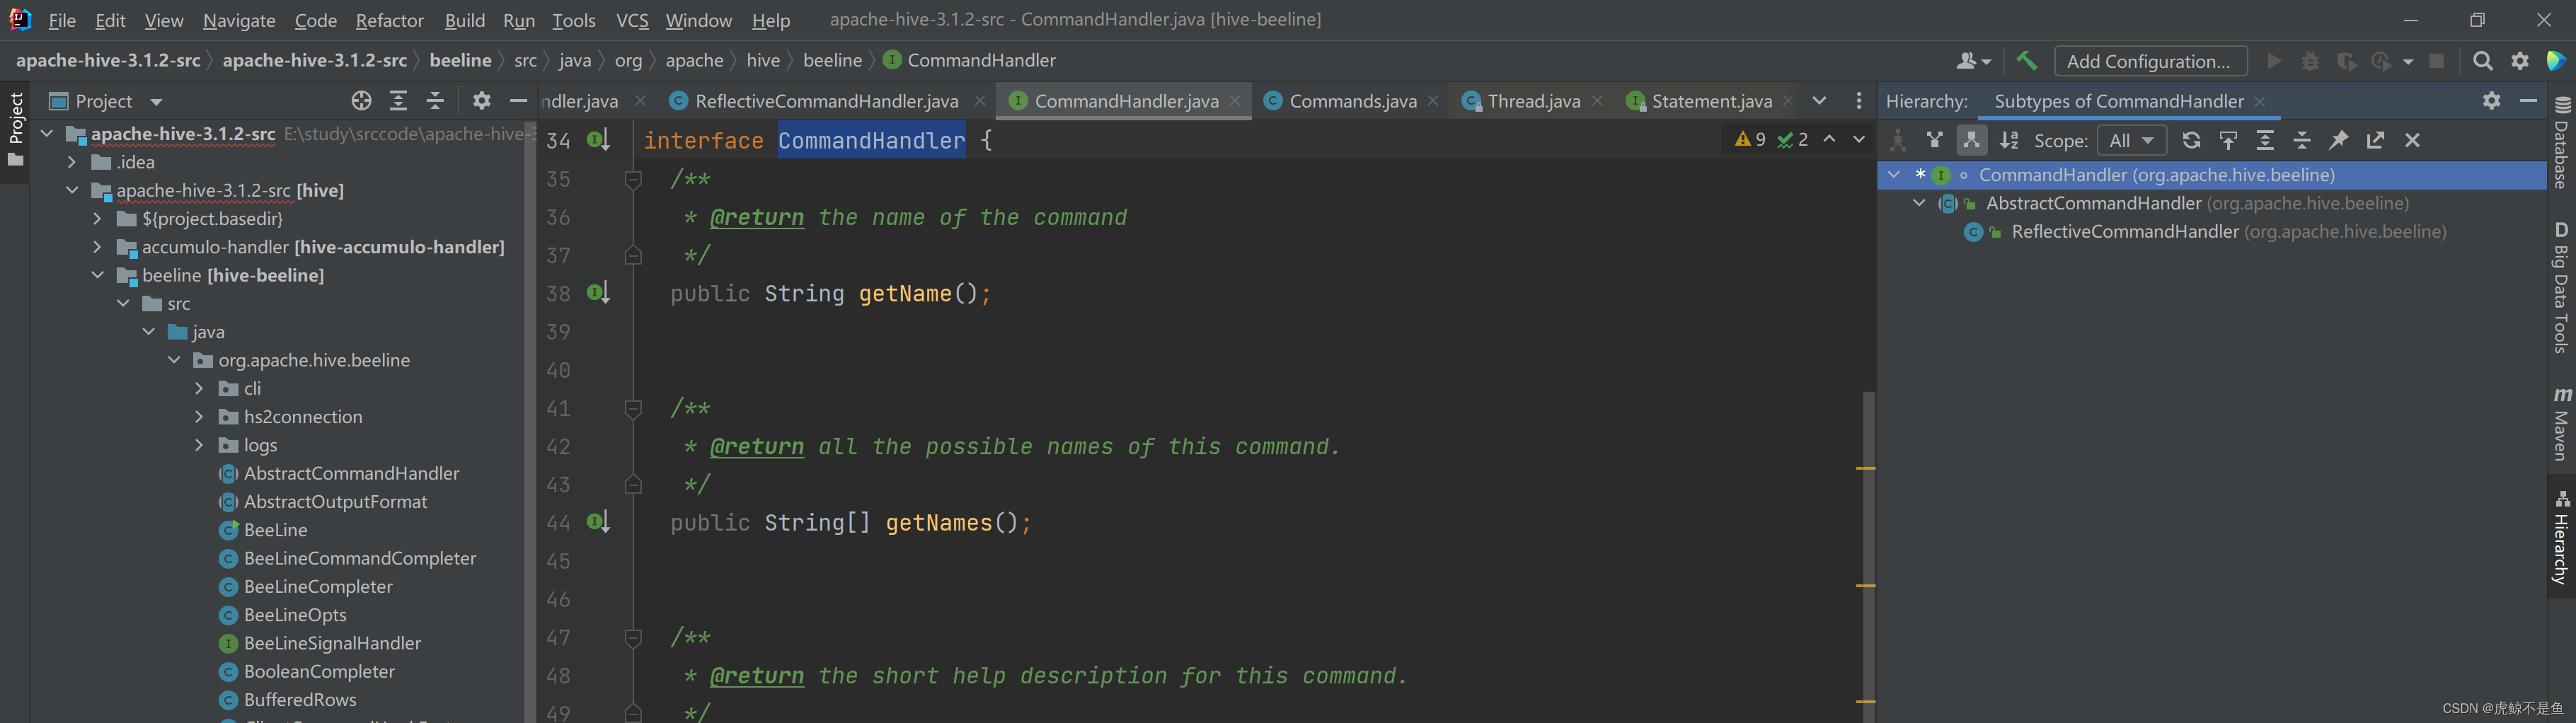The image size is (2576, 723).
Task: Click the Select Opened File target icon
Action: 361,101
